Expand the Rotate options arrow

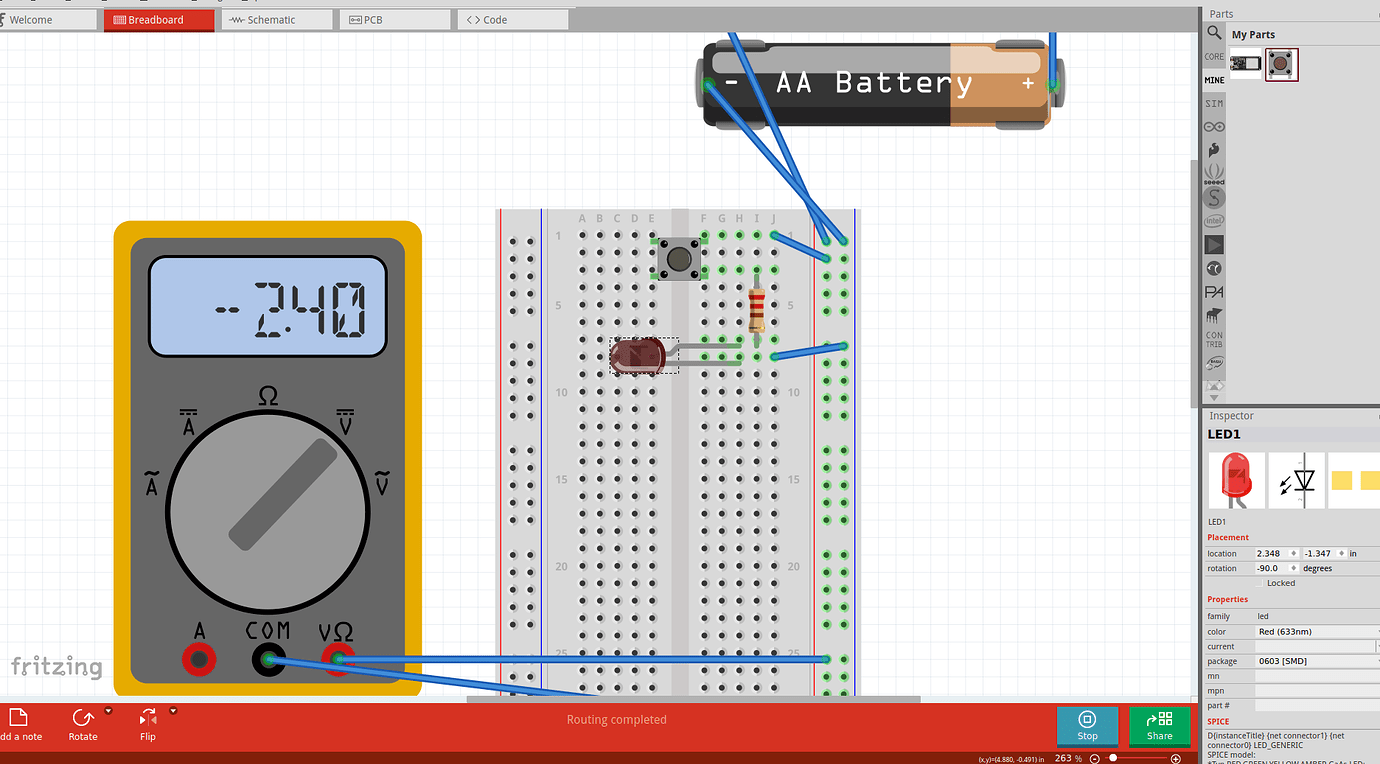pos(108,711)
